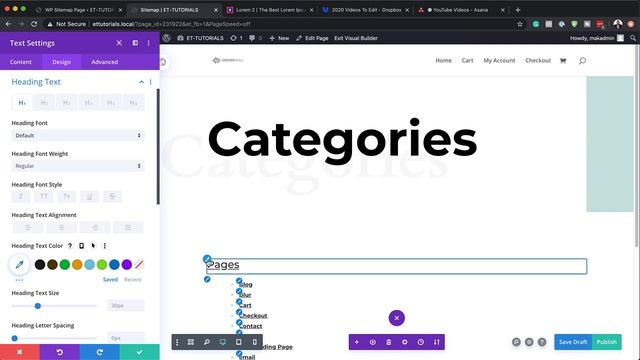This screenshot has height=360, width=640.
Task: Save changes with the green checkmark button
Action: tap(140, 352)
